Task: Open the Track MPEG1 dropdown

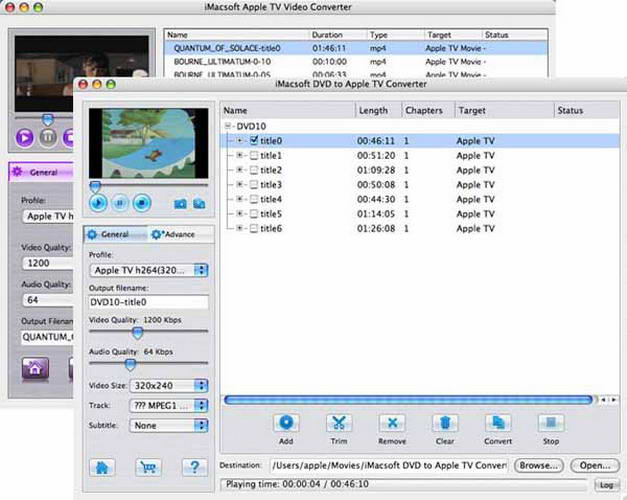Action: click(x=169, y=406)
